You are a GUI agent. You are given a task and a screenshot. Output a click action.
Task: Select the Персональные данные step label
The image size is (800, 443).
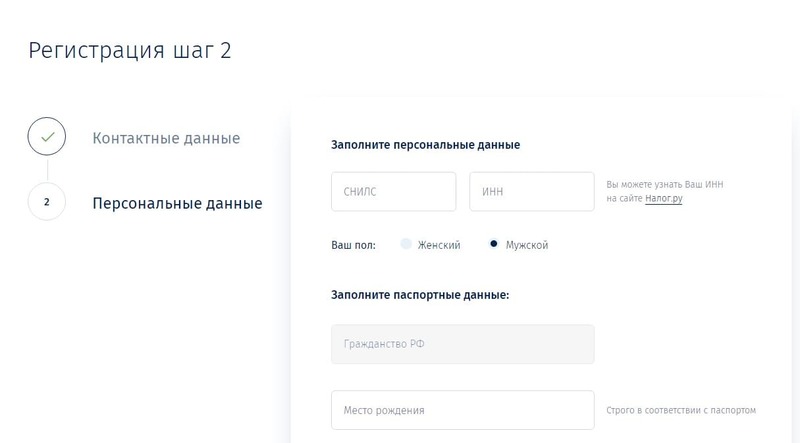pyautogui.click(x=177, y=203)
